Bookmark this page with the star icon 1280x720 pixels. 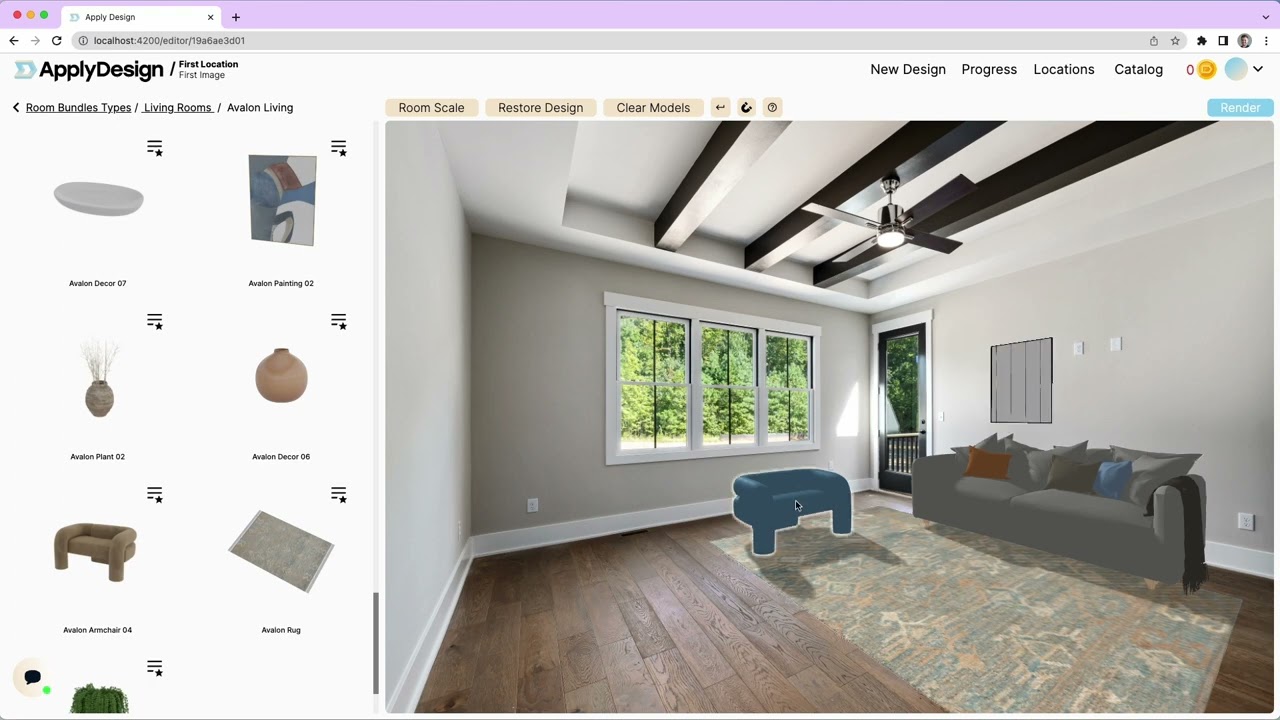pyautogui.click(x=1175, y=41)
